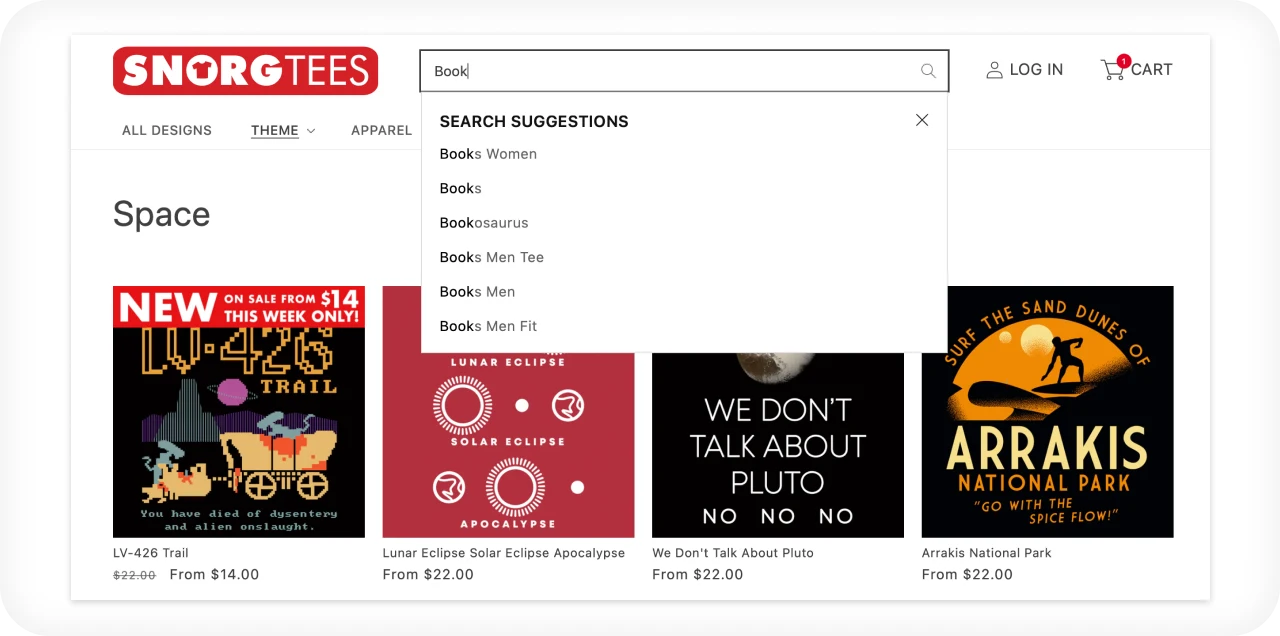The image size is (1280, 636).
Task: Open the We Don't Talk About Pluto image
Action: (778, 445)
